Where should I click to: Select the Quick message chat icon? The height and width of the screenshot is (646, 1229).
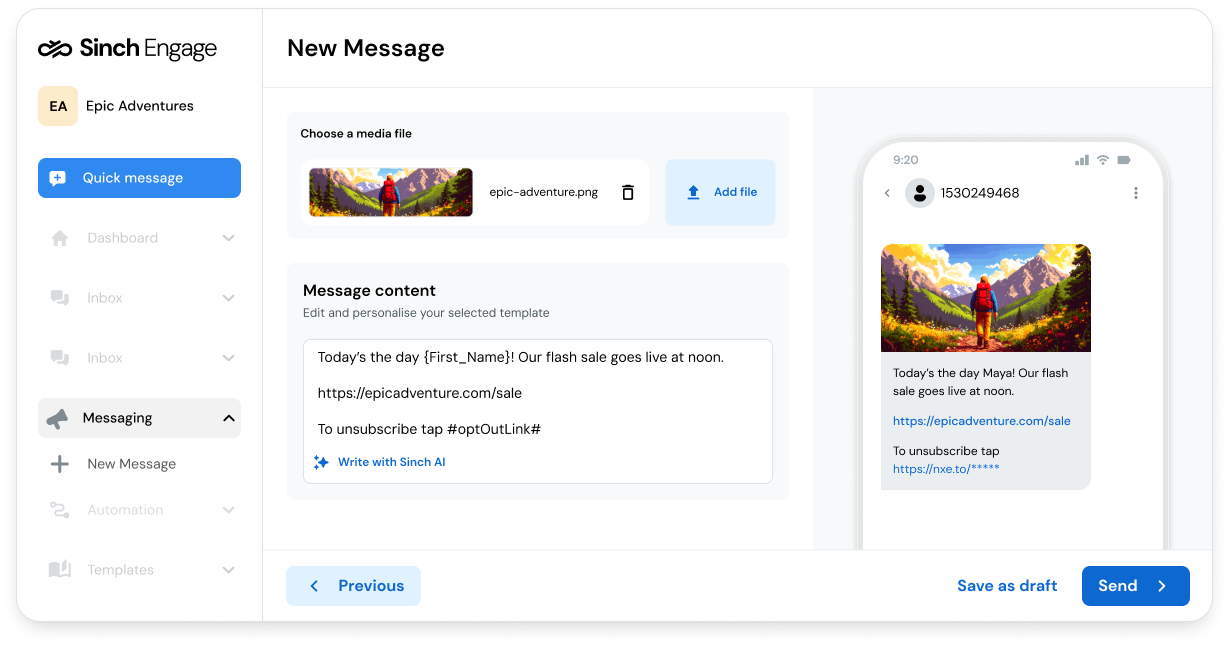59,177
